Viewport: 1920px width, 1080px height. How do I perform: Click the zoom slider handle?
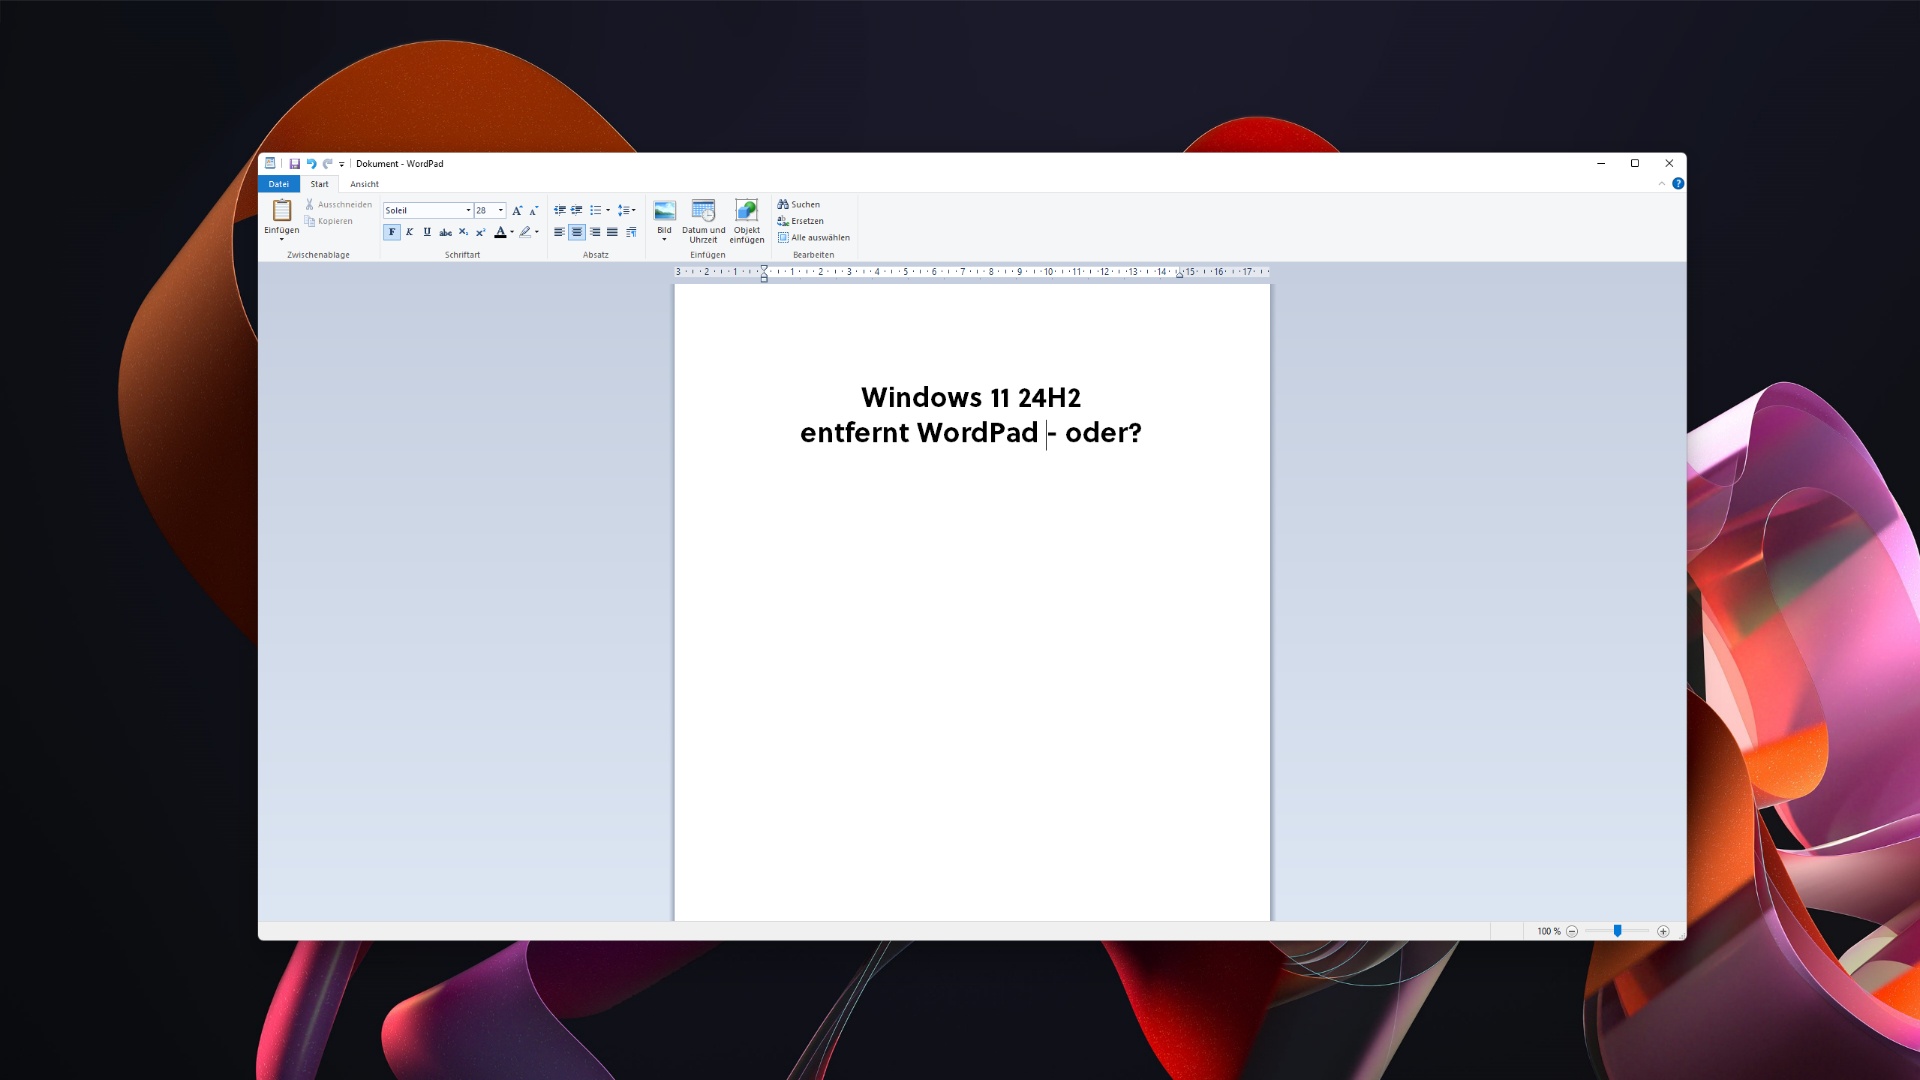(x=1617, y=931)
